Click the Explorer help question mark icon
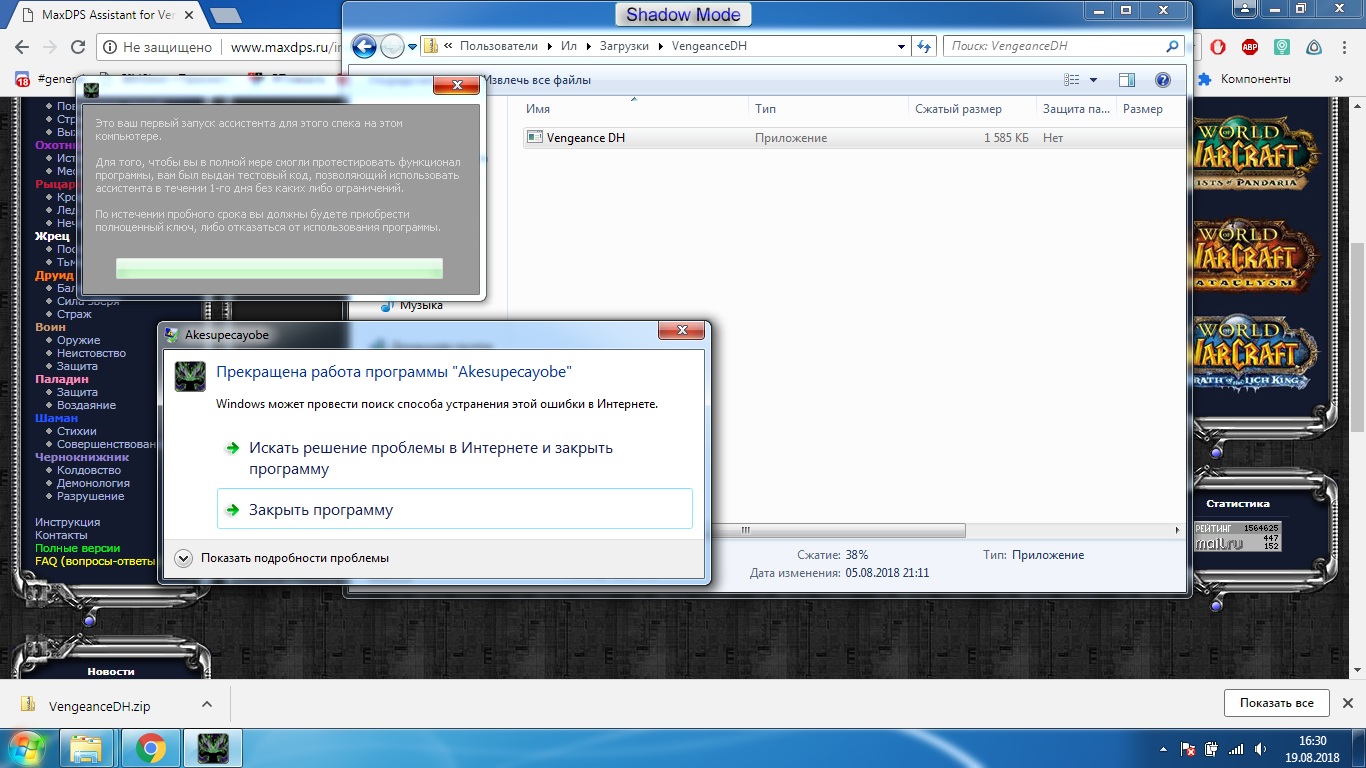The width and height of the screenshot is (1366, 768). click(x=1162, y=80)
